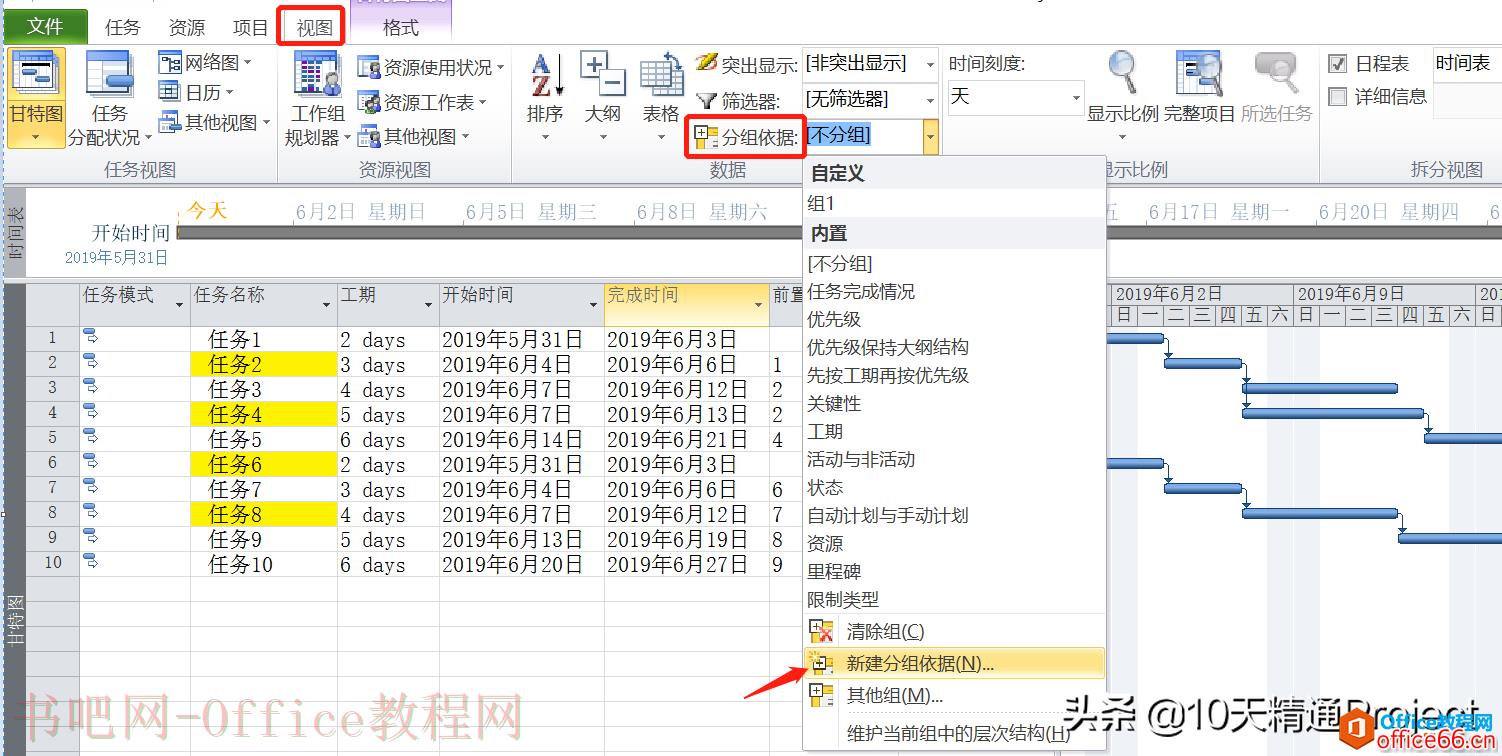
Task: Open the File (文件) tab
Action: (x=45, y=27)
